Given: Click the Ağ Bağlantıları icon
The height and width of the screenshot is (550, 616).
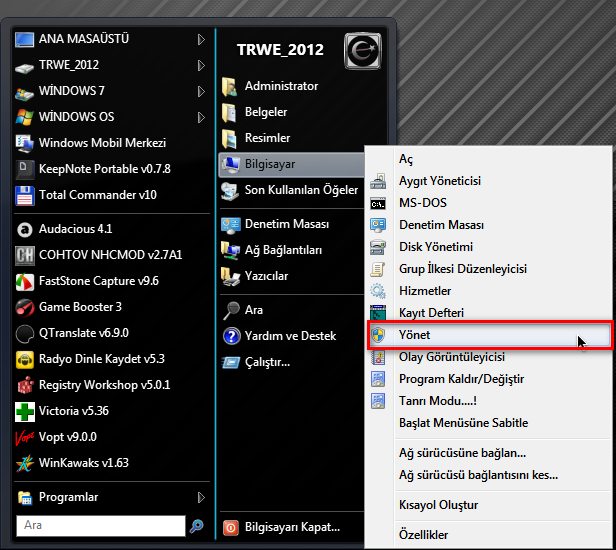Looking at the screenshot, I should [230, 250].
